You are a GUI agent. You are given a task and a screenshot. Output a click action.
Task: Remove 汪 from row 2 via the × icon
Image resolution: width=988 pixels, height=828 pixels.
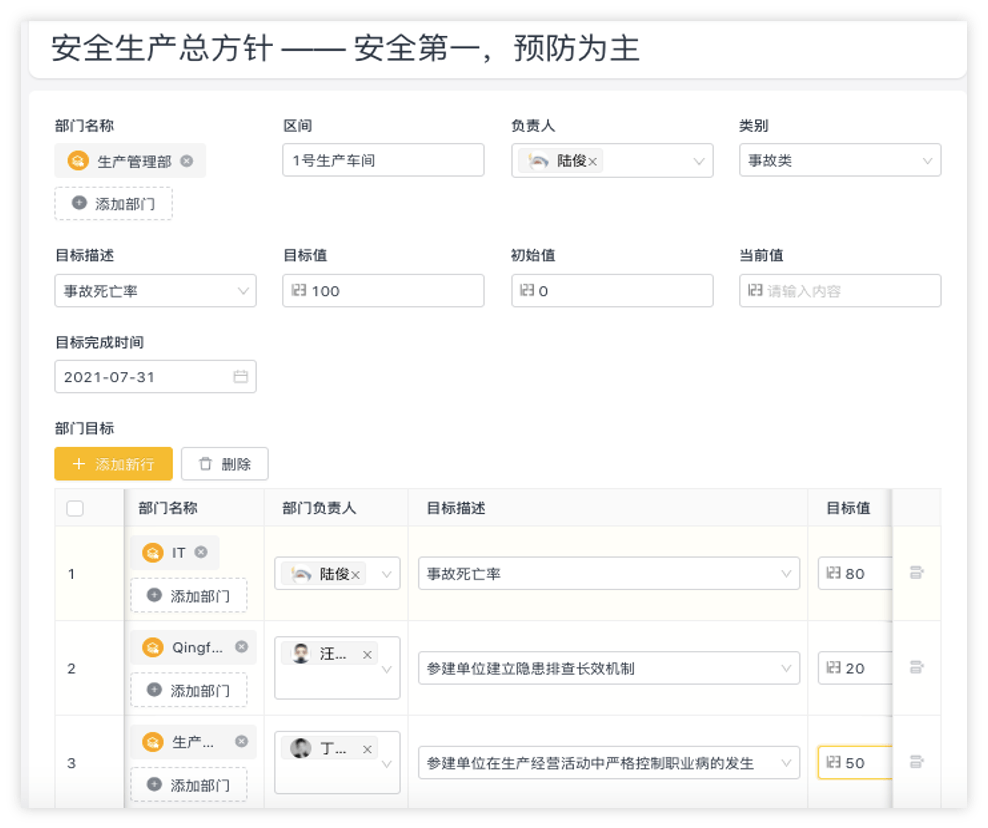pyautogui.click(x=367, y=652)
